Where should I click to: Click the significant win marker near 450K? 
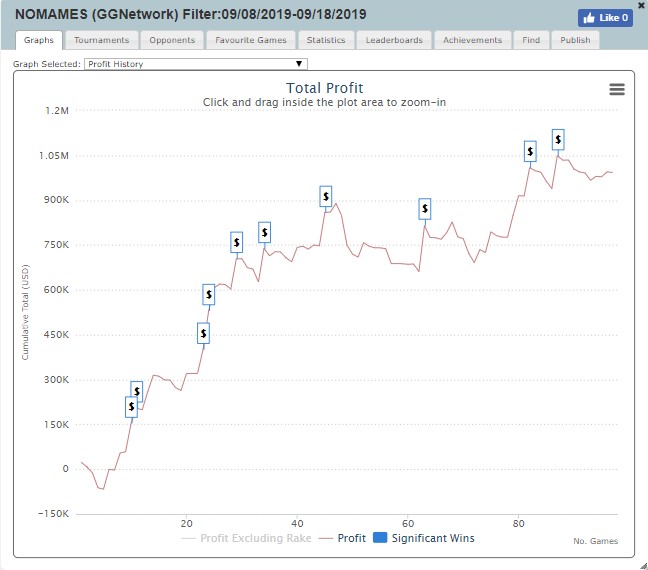point(203,333)
